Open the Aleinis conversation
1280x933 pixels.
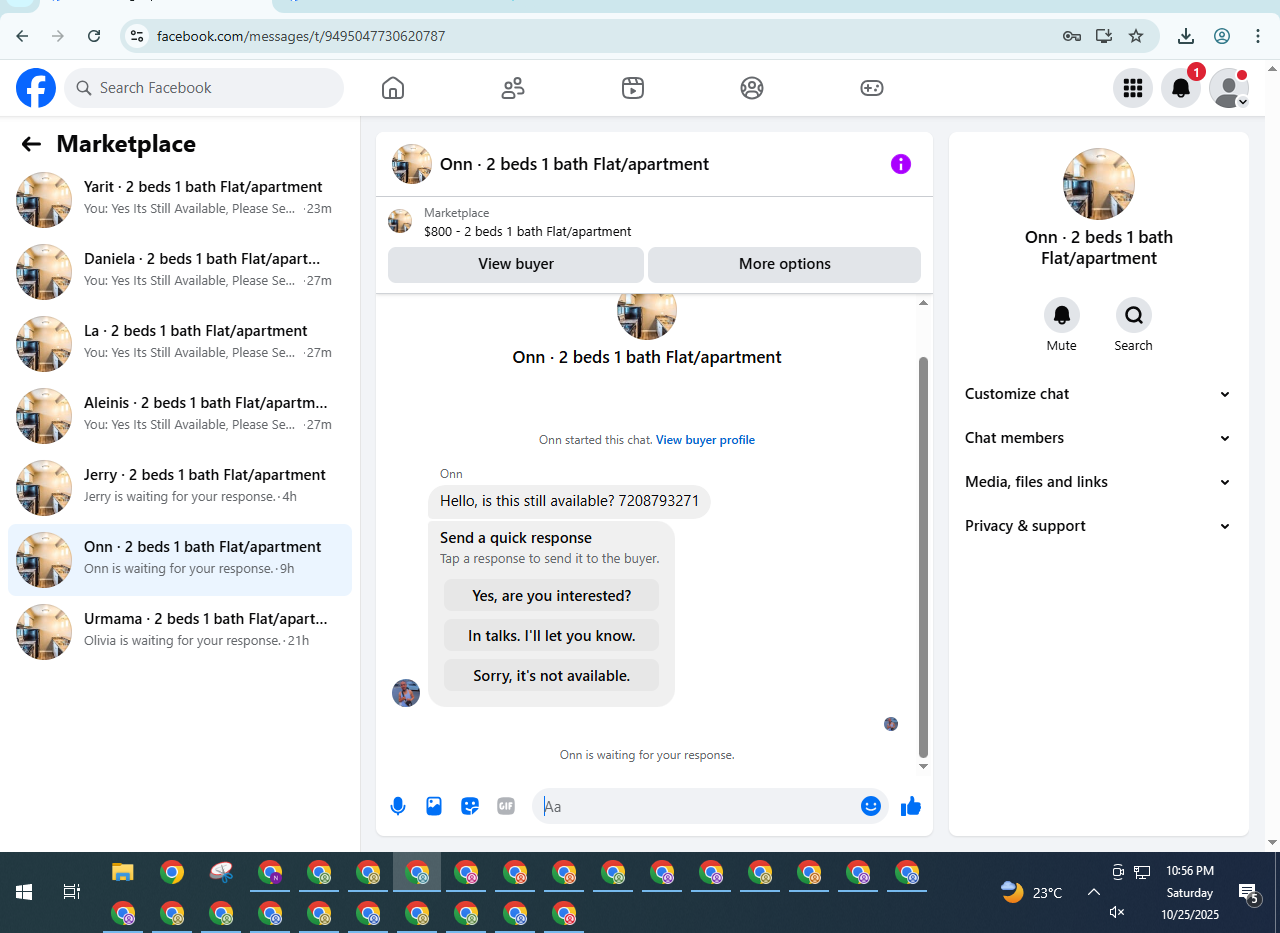[180, 416]
